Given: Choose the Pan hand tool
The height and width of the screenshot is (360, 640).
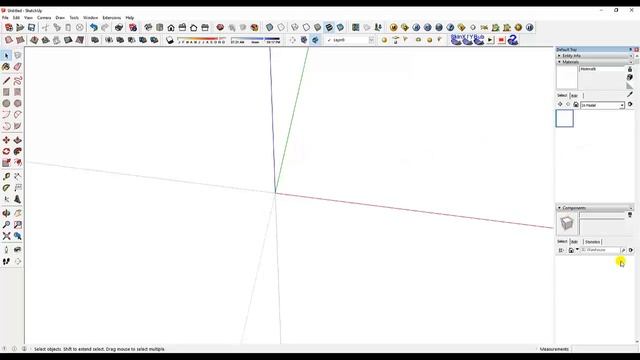Looking at the screenshot, I should point(18,213).
